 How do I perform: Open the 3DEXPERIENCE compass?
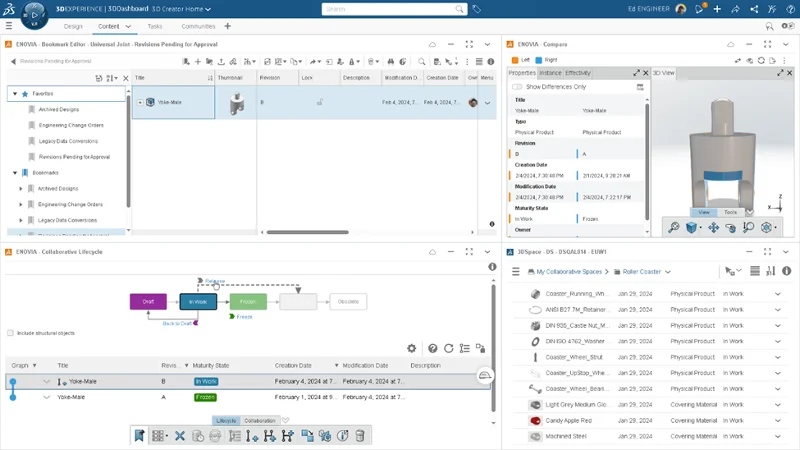point(34,15)
